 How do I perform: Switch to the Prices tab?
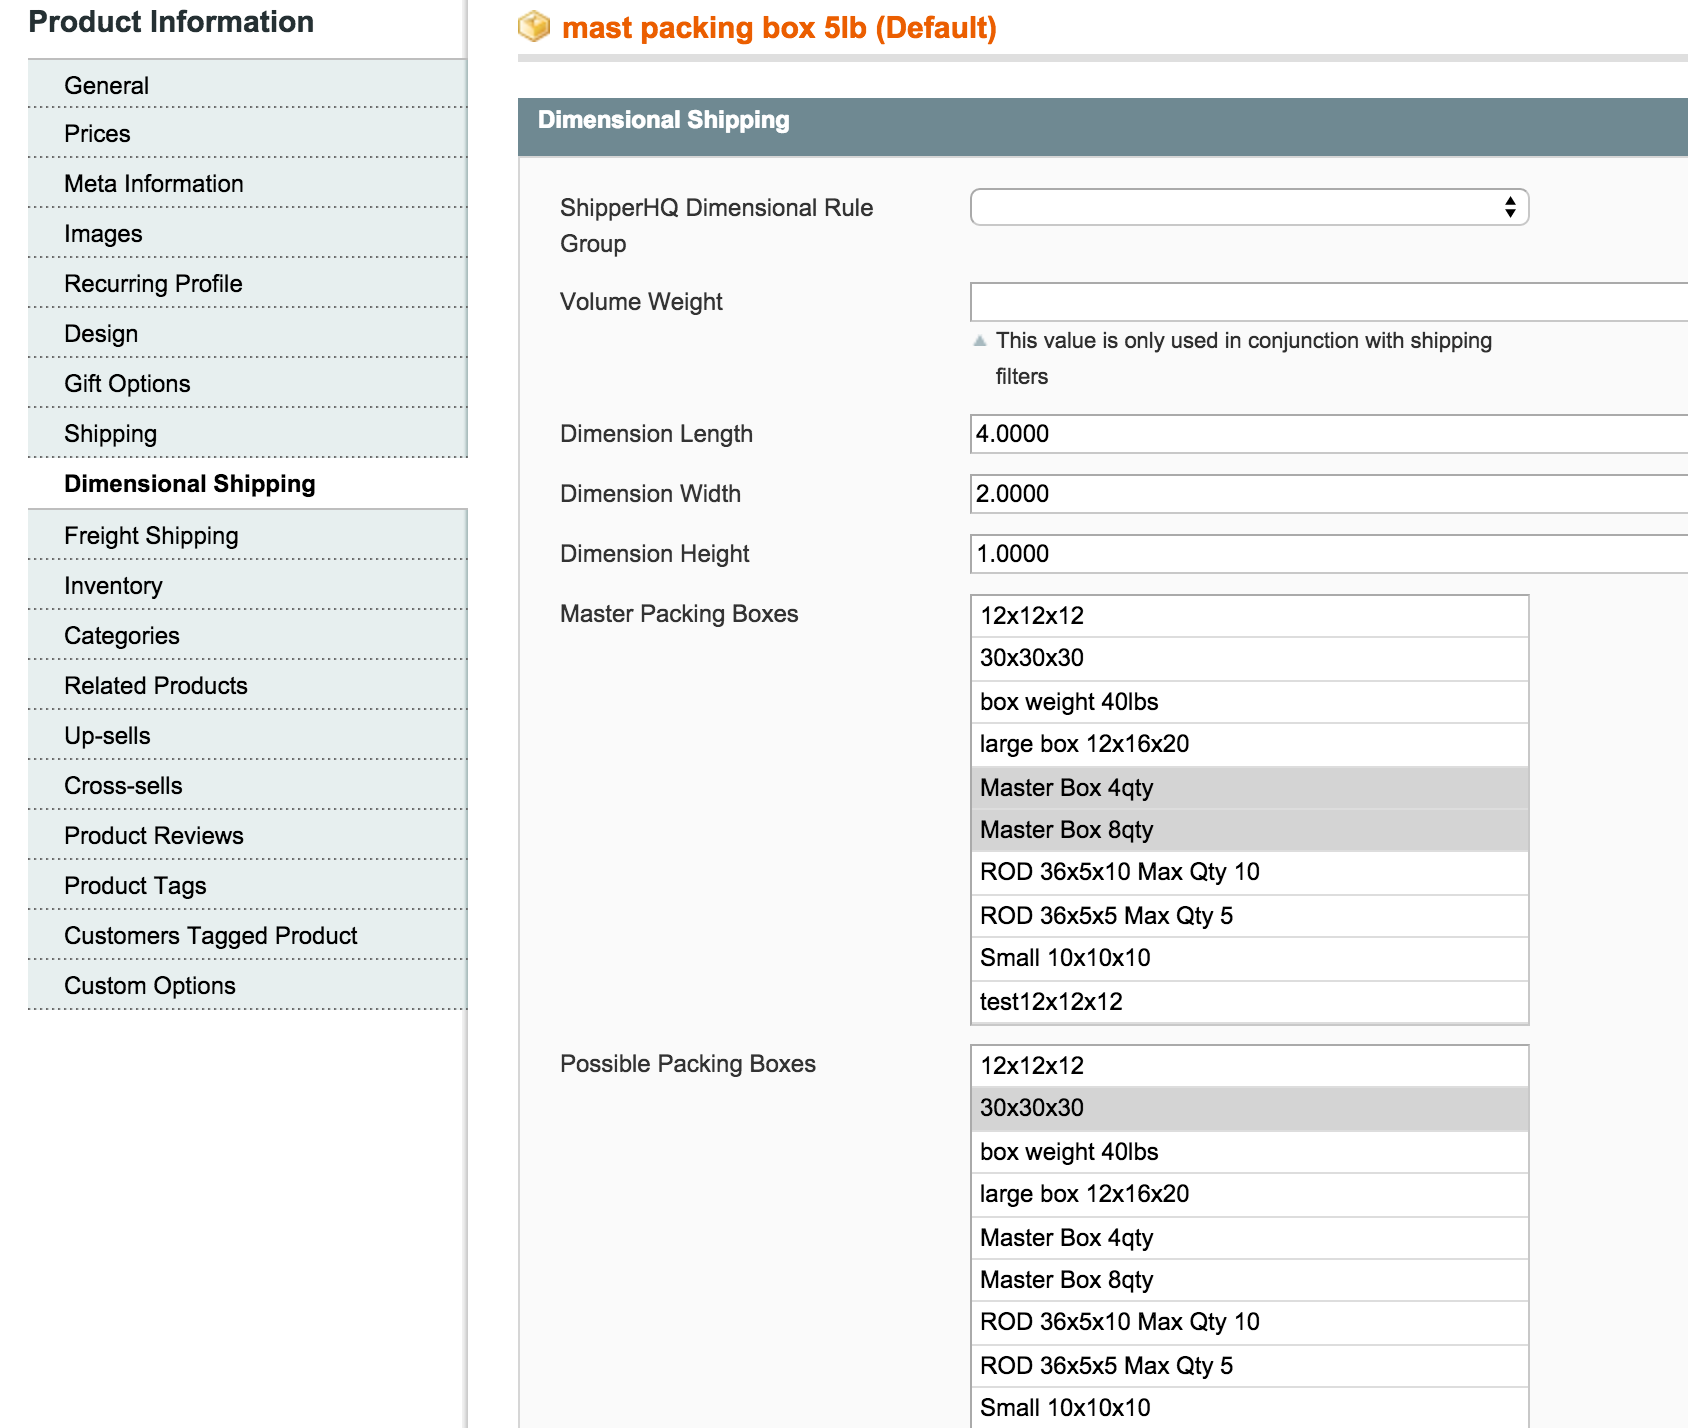98,134
